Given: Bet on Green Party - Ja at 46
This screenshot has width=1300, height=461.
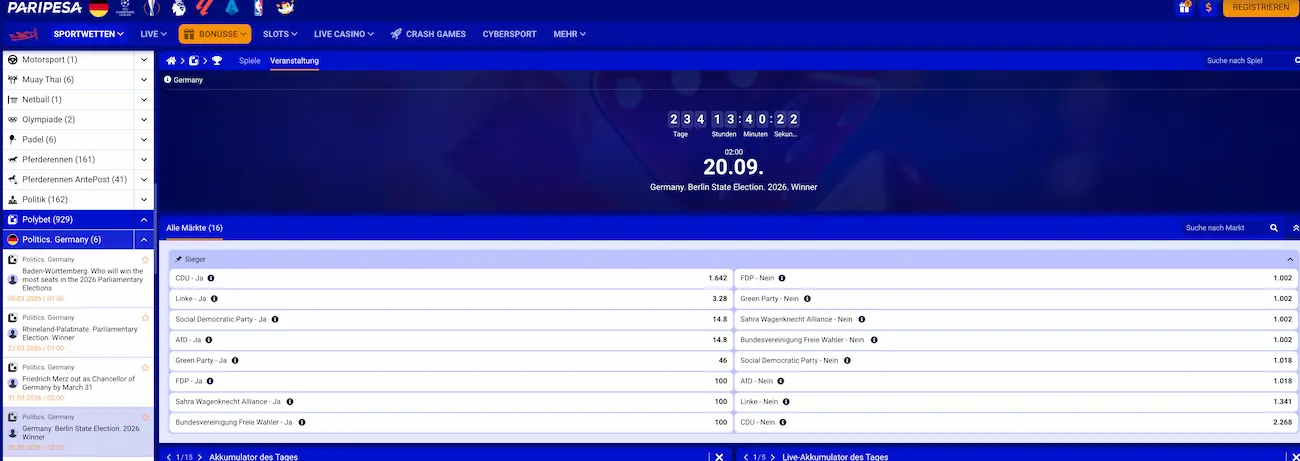Looking at the screenshot, I should click(449, 360).
